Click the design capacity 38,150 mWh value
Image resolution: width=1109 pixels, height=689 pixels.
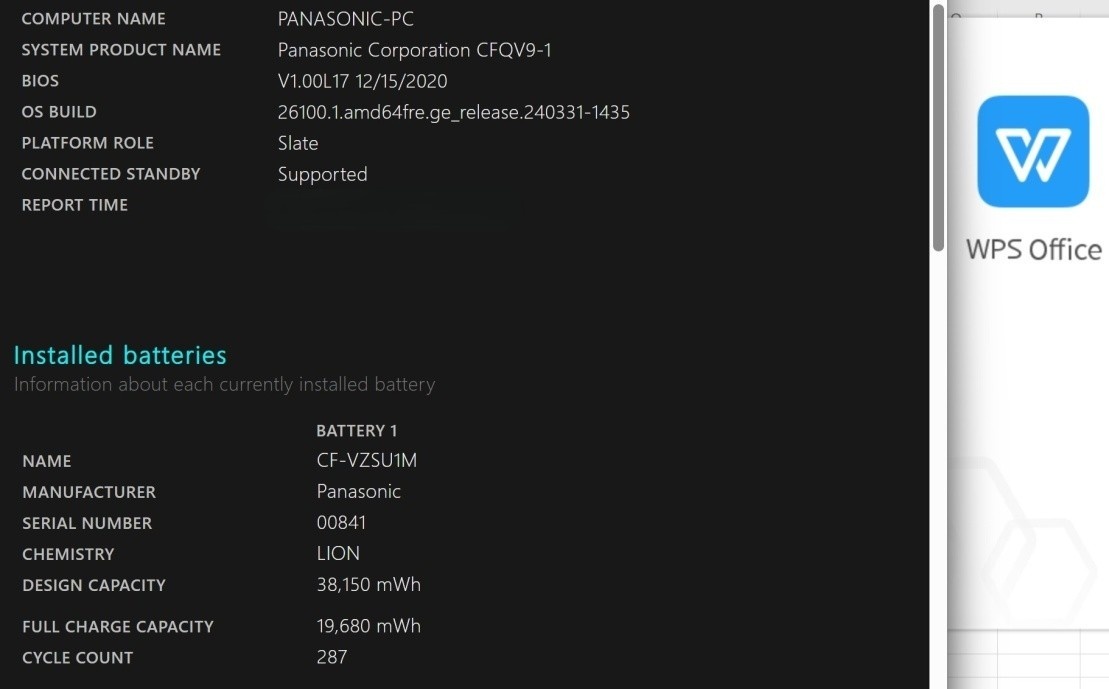368,585
